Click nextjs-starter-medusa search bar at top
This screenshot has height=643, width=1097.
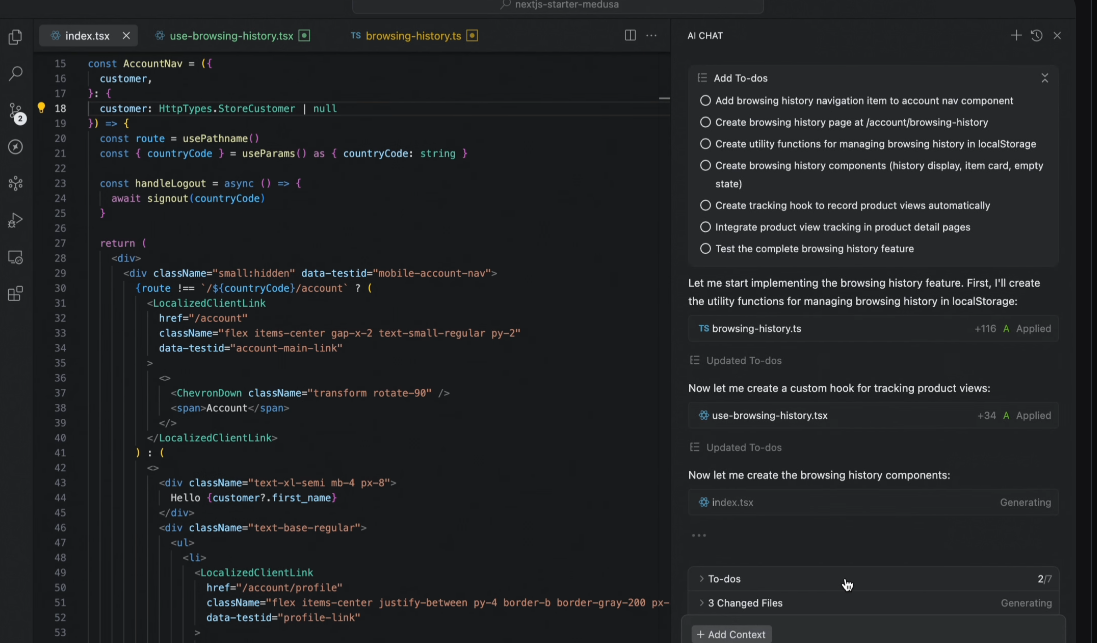pyautogui.click(x=558, y=6)
